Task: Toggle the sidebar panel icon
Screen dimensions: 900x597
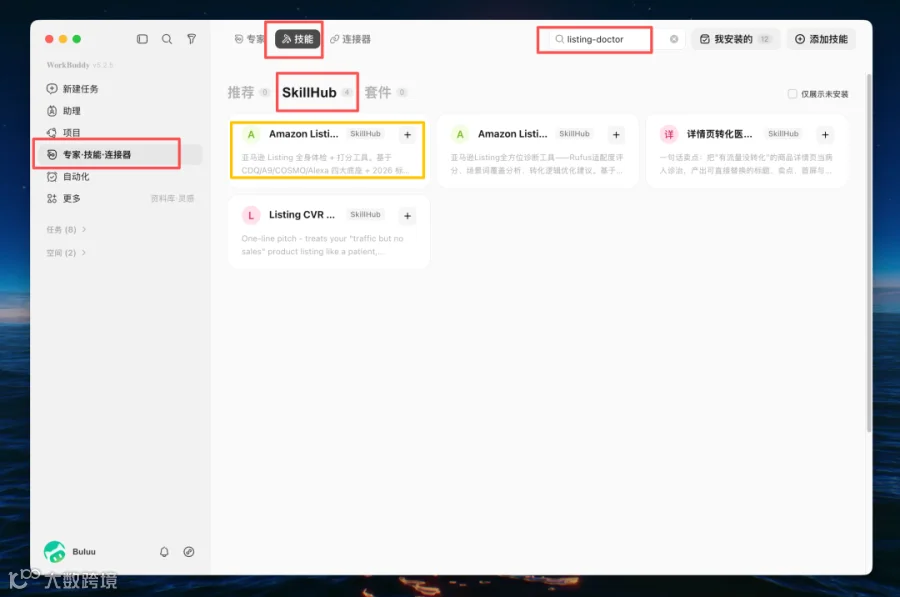Action: pyautogui.click(x=142, y=39)
